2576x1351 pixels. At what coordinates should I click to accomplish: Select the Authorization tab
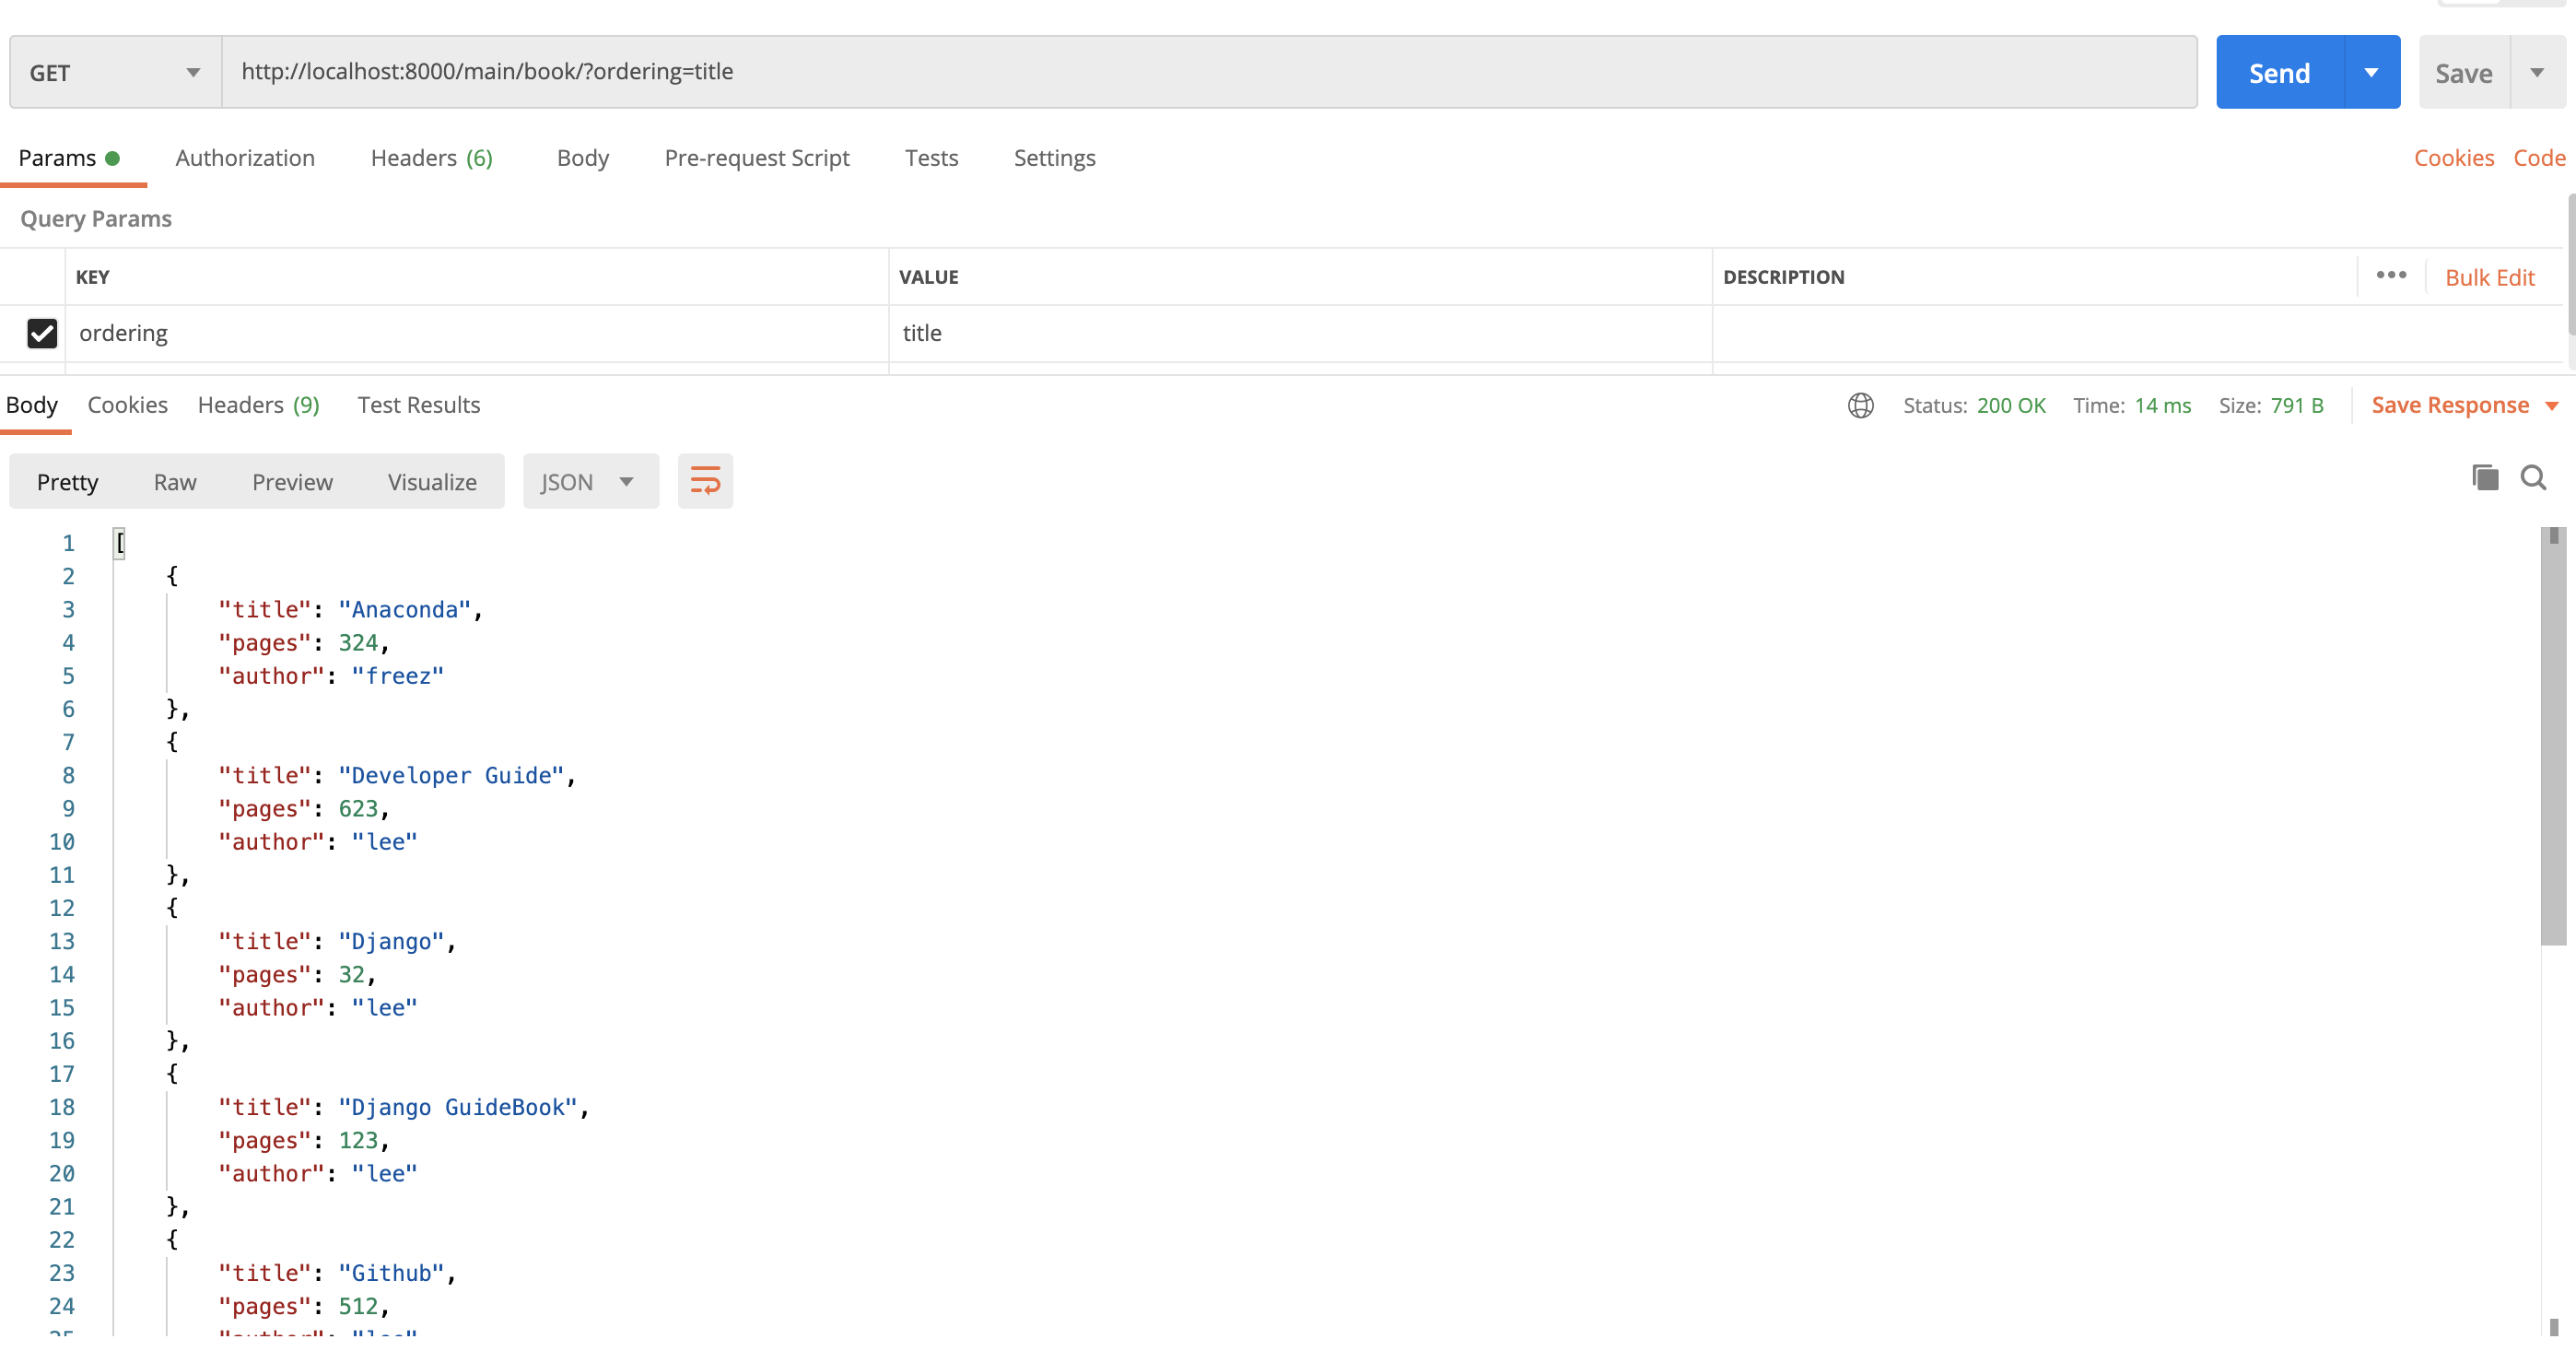click(x=243, y=157)
